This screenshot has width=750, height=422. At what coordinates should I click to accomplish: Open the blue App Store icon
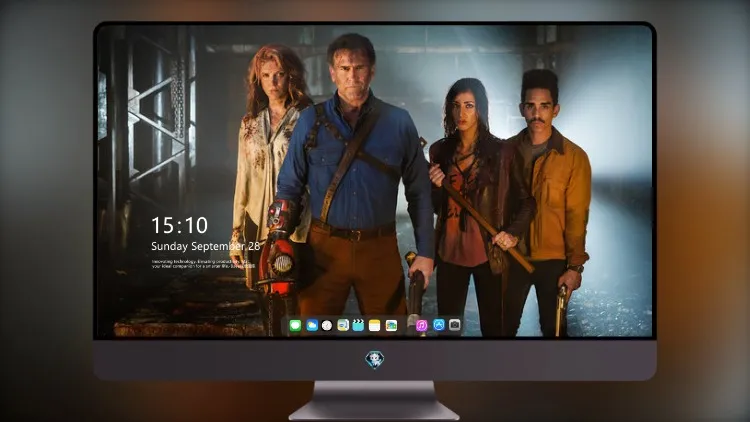click(x=439, y=325)
